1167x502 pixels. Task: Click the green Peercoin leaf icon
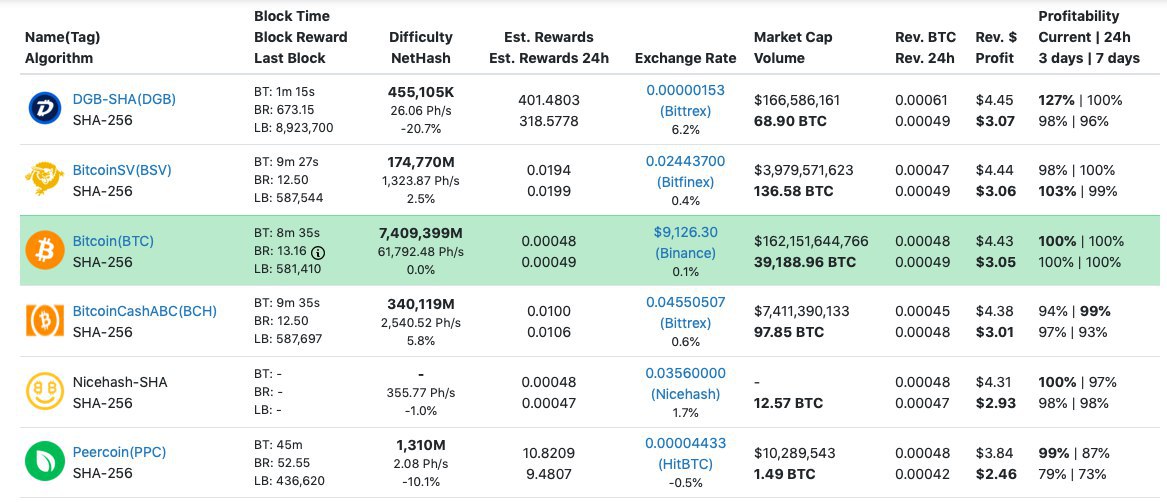45,462
